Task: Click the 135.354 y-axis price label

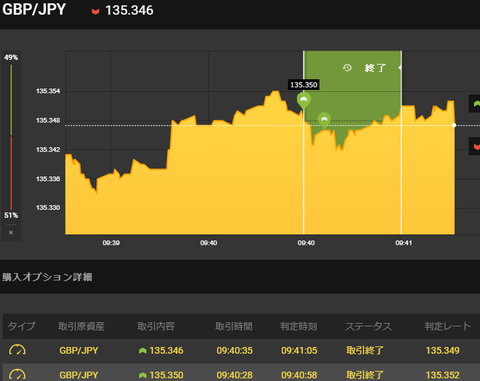Action: click(x=48, y=91)
